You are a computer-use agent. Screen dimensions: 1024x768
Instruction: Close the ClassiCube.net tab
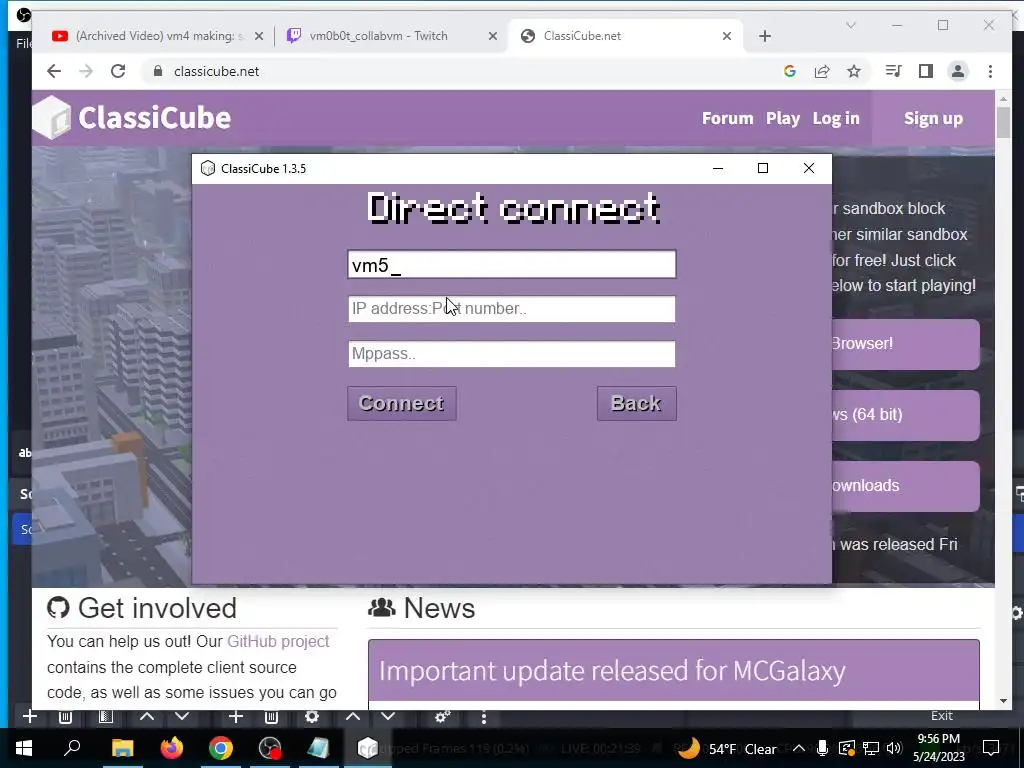click(x=726, y=36)
